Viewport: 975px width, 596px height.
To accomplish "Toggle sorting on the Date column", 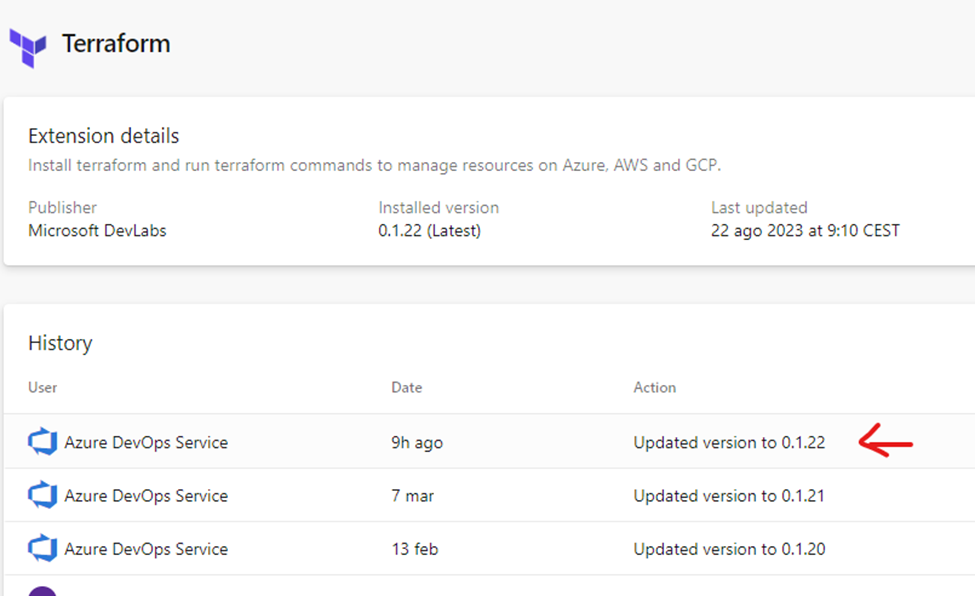I will click(x=407, y=387).
